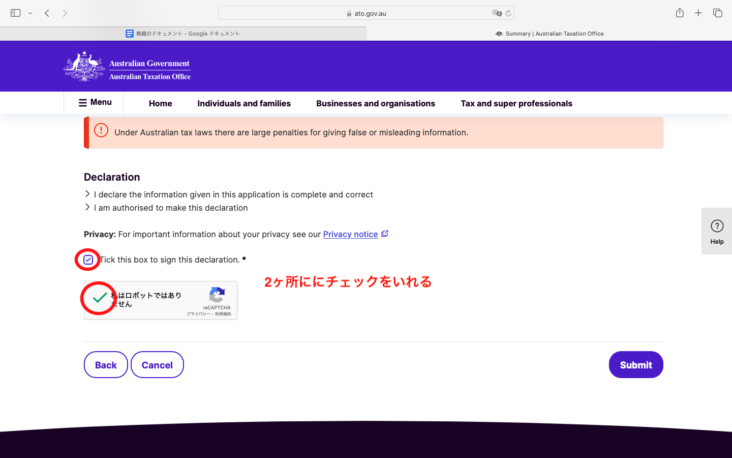The width and height of the screenshot is (732, 458).
Task: Click the Cancel button
Action: [x=157, y=365]
